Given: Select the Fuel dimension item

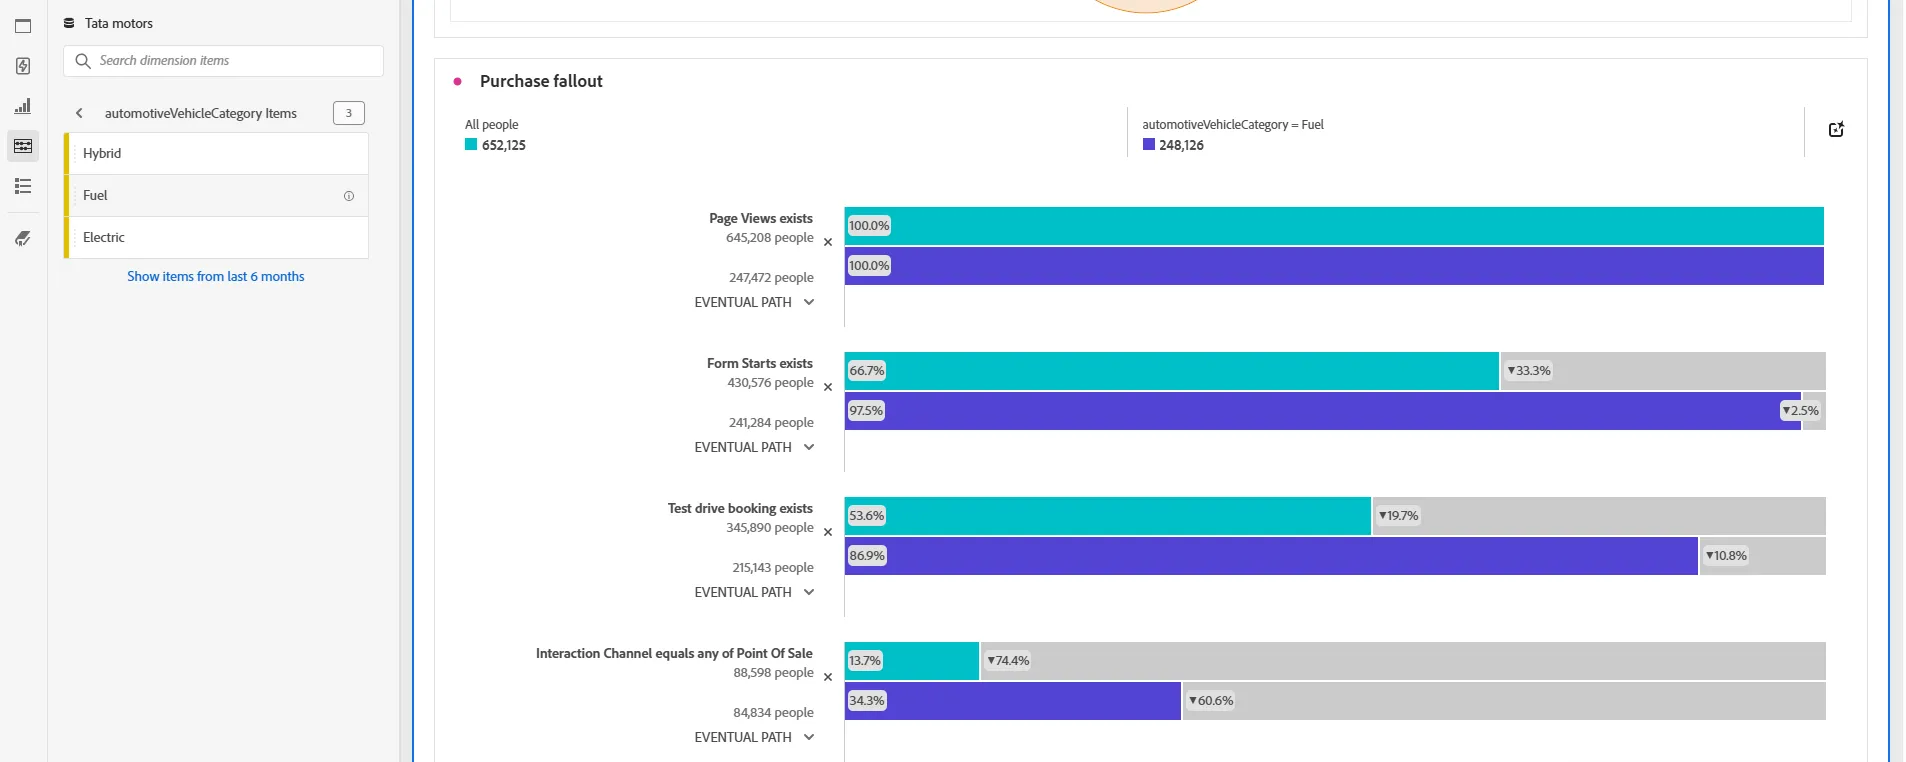Looking at the screenshot, I should coord(216,195).
